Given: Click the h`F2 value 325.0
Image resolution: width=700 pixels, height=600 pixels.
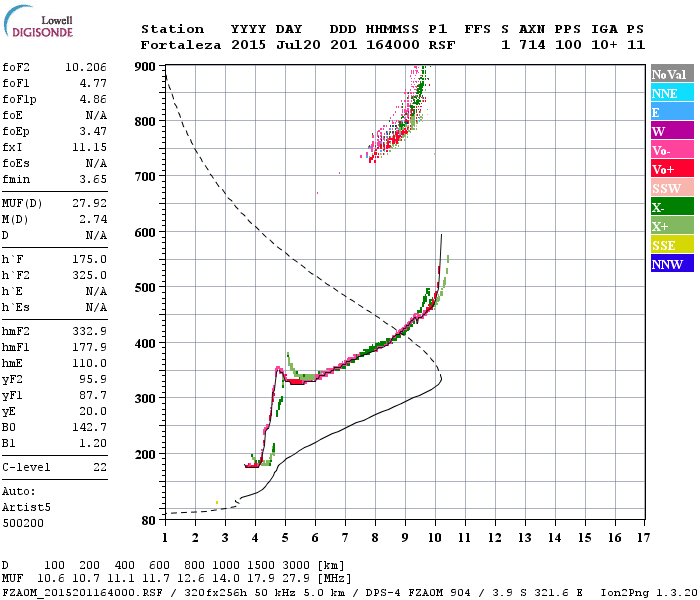Looking at the screenshot, I should (x=90, y=275).
